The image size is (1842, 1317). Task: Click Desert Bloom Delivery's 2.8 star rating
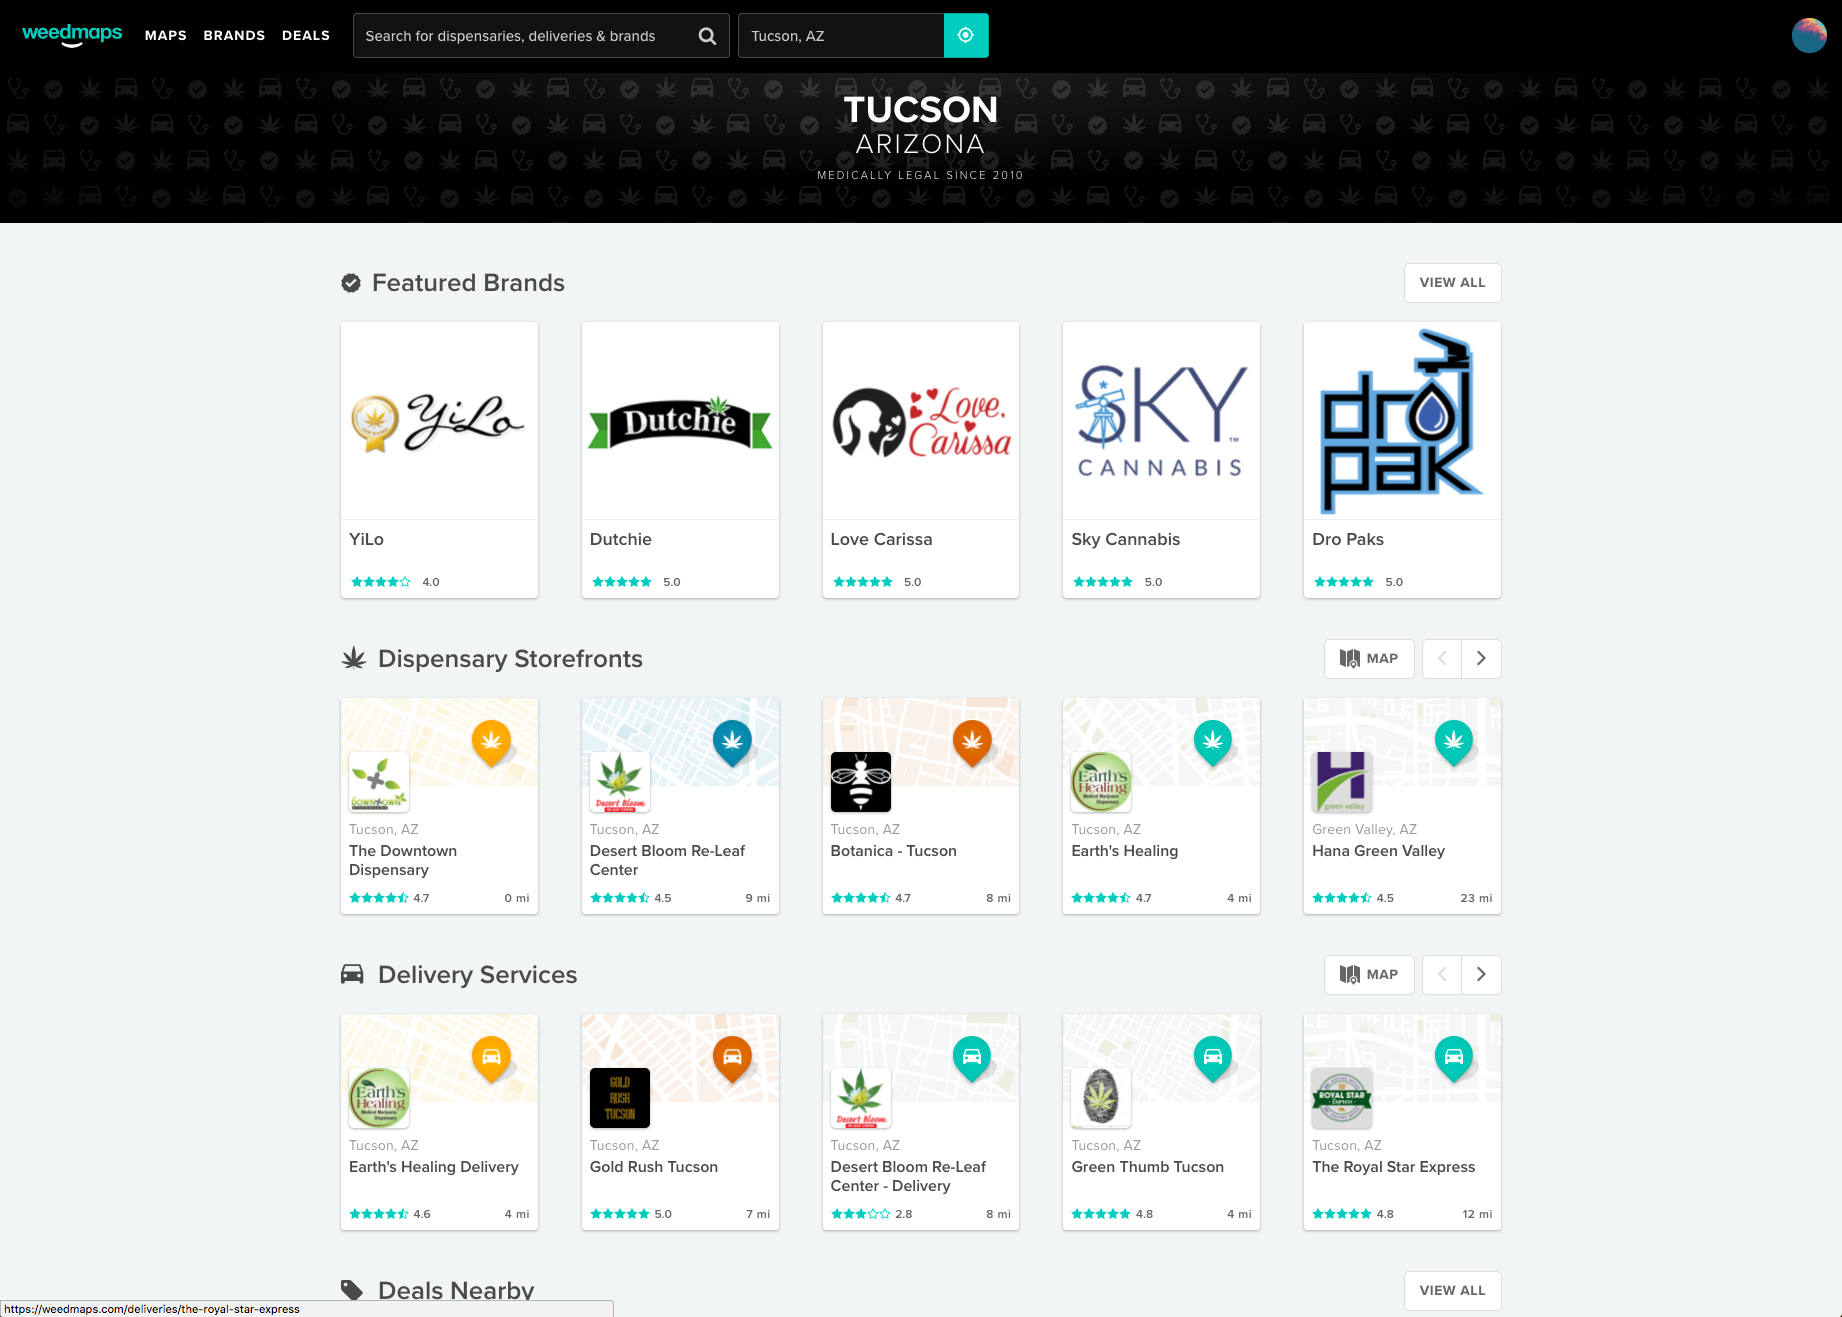871,1214
